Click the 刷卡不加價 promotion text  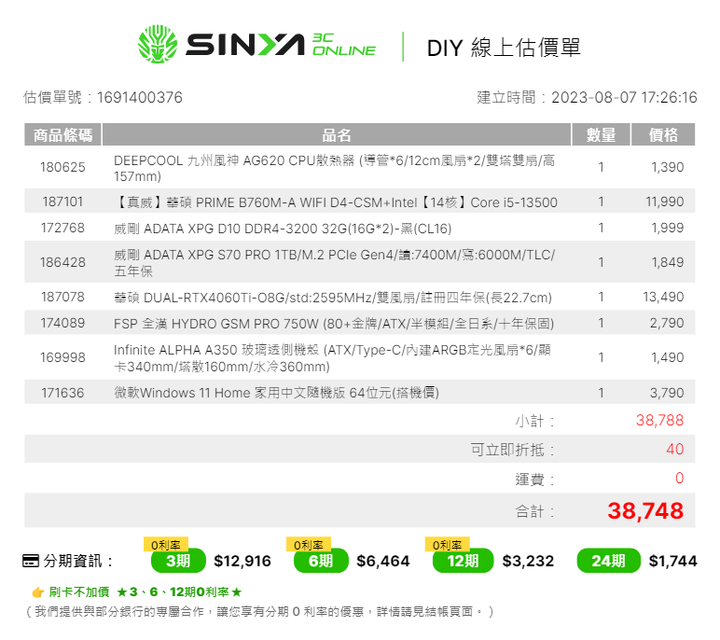[x=79, y=592]
